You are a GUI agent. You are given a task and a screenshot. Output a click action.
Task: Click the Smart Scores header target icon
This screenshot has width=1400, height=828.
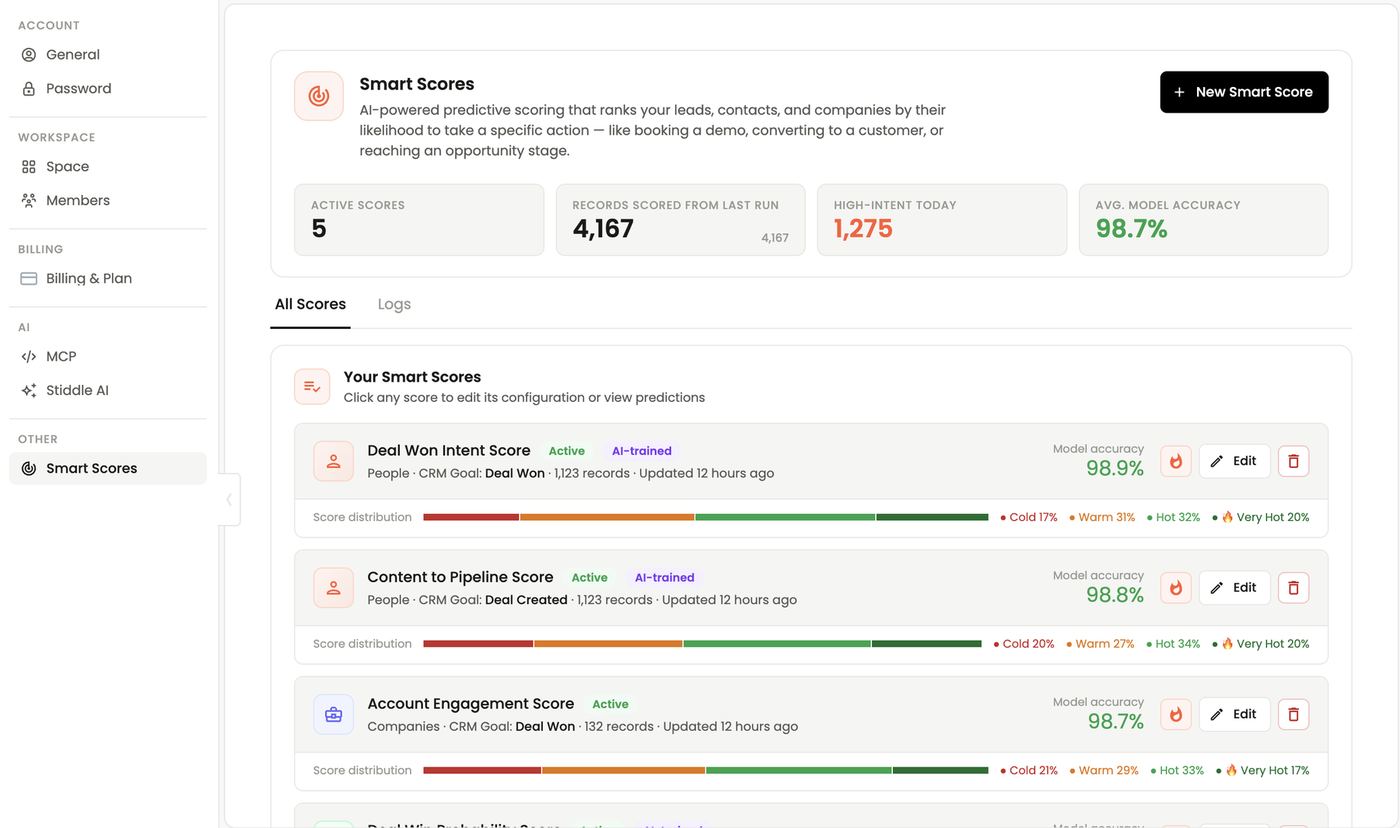point(319,96)
